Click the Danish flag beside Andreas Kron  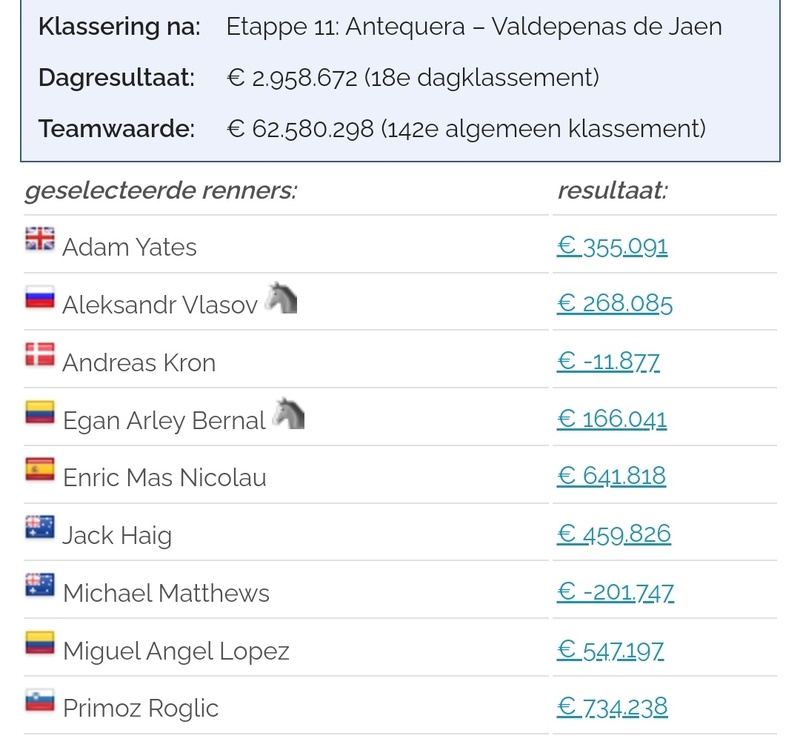[40, 356]
